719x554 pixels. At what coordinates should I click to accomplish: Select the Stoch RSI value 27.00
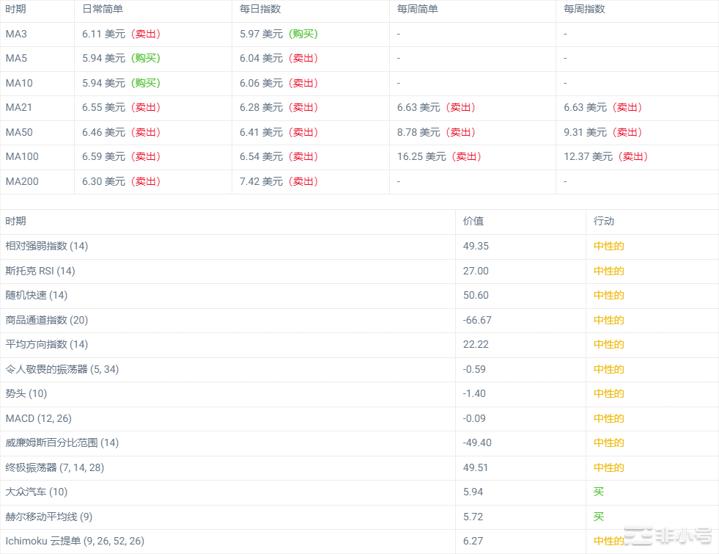tap(476, 271)
